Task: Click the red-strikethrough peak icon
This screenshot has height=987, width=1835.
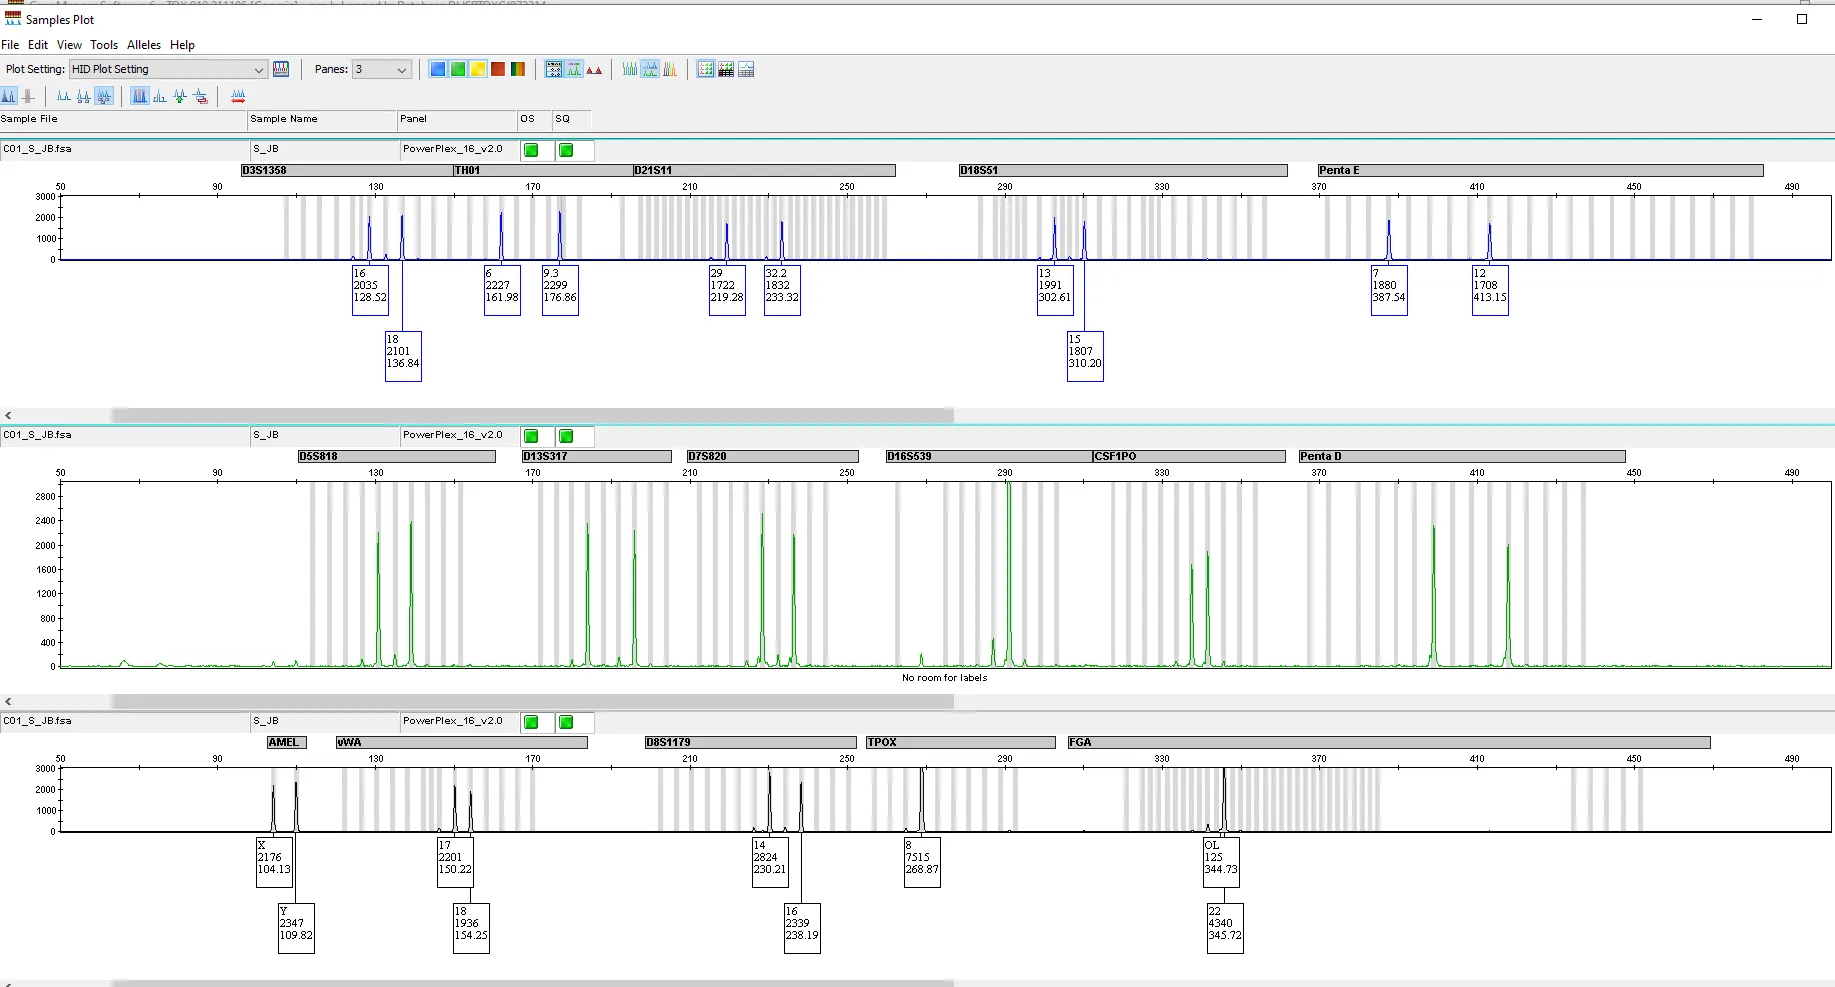Action: tap(200, 96)
